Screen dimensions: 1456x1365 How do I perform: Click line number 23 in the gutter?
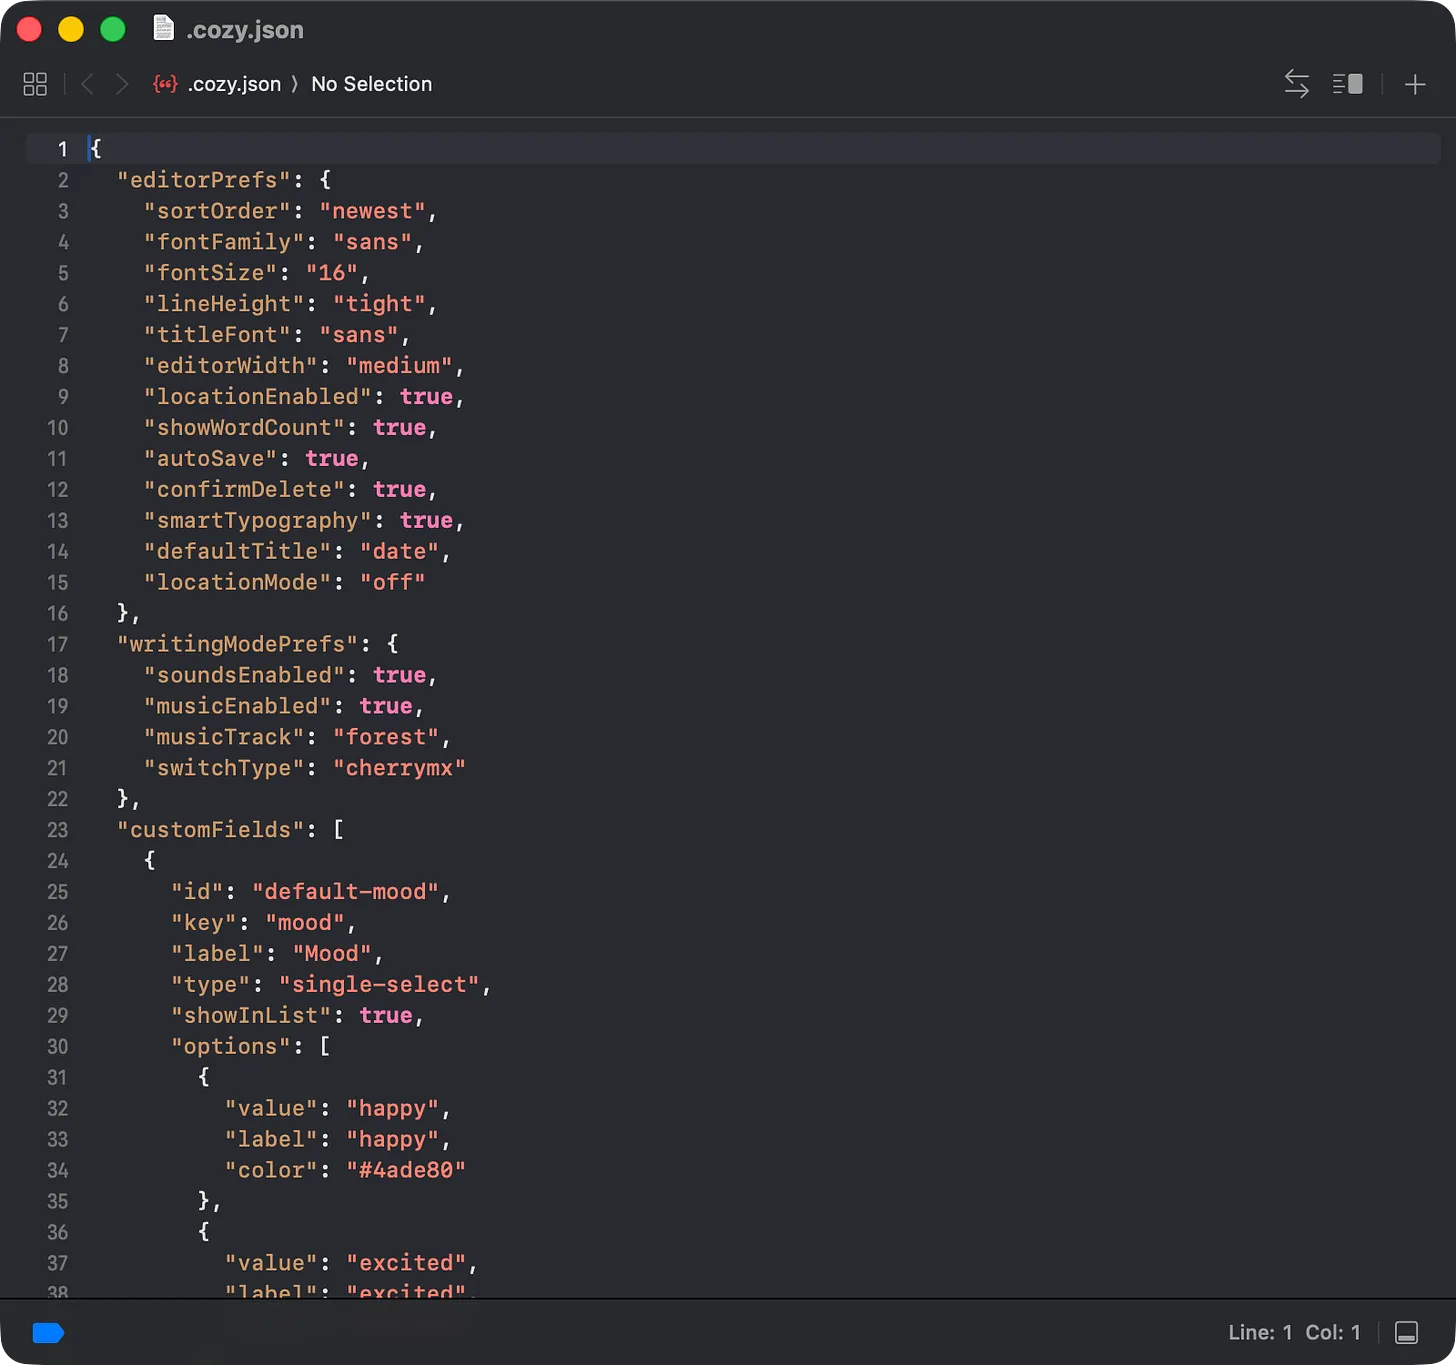point(58,830)
